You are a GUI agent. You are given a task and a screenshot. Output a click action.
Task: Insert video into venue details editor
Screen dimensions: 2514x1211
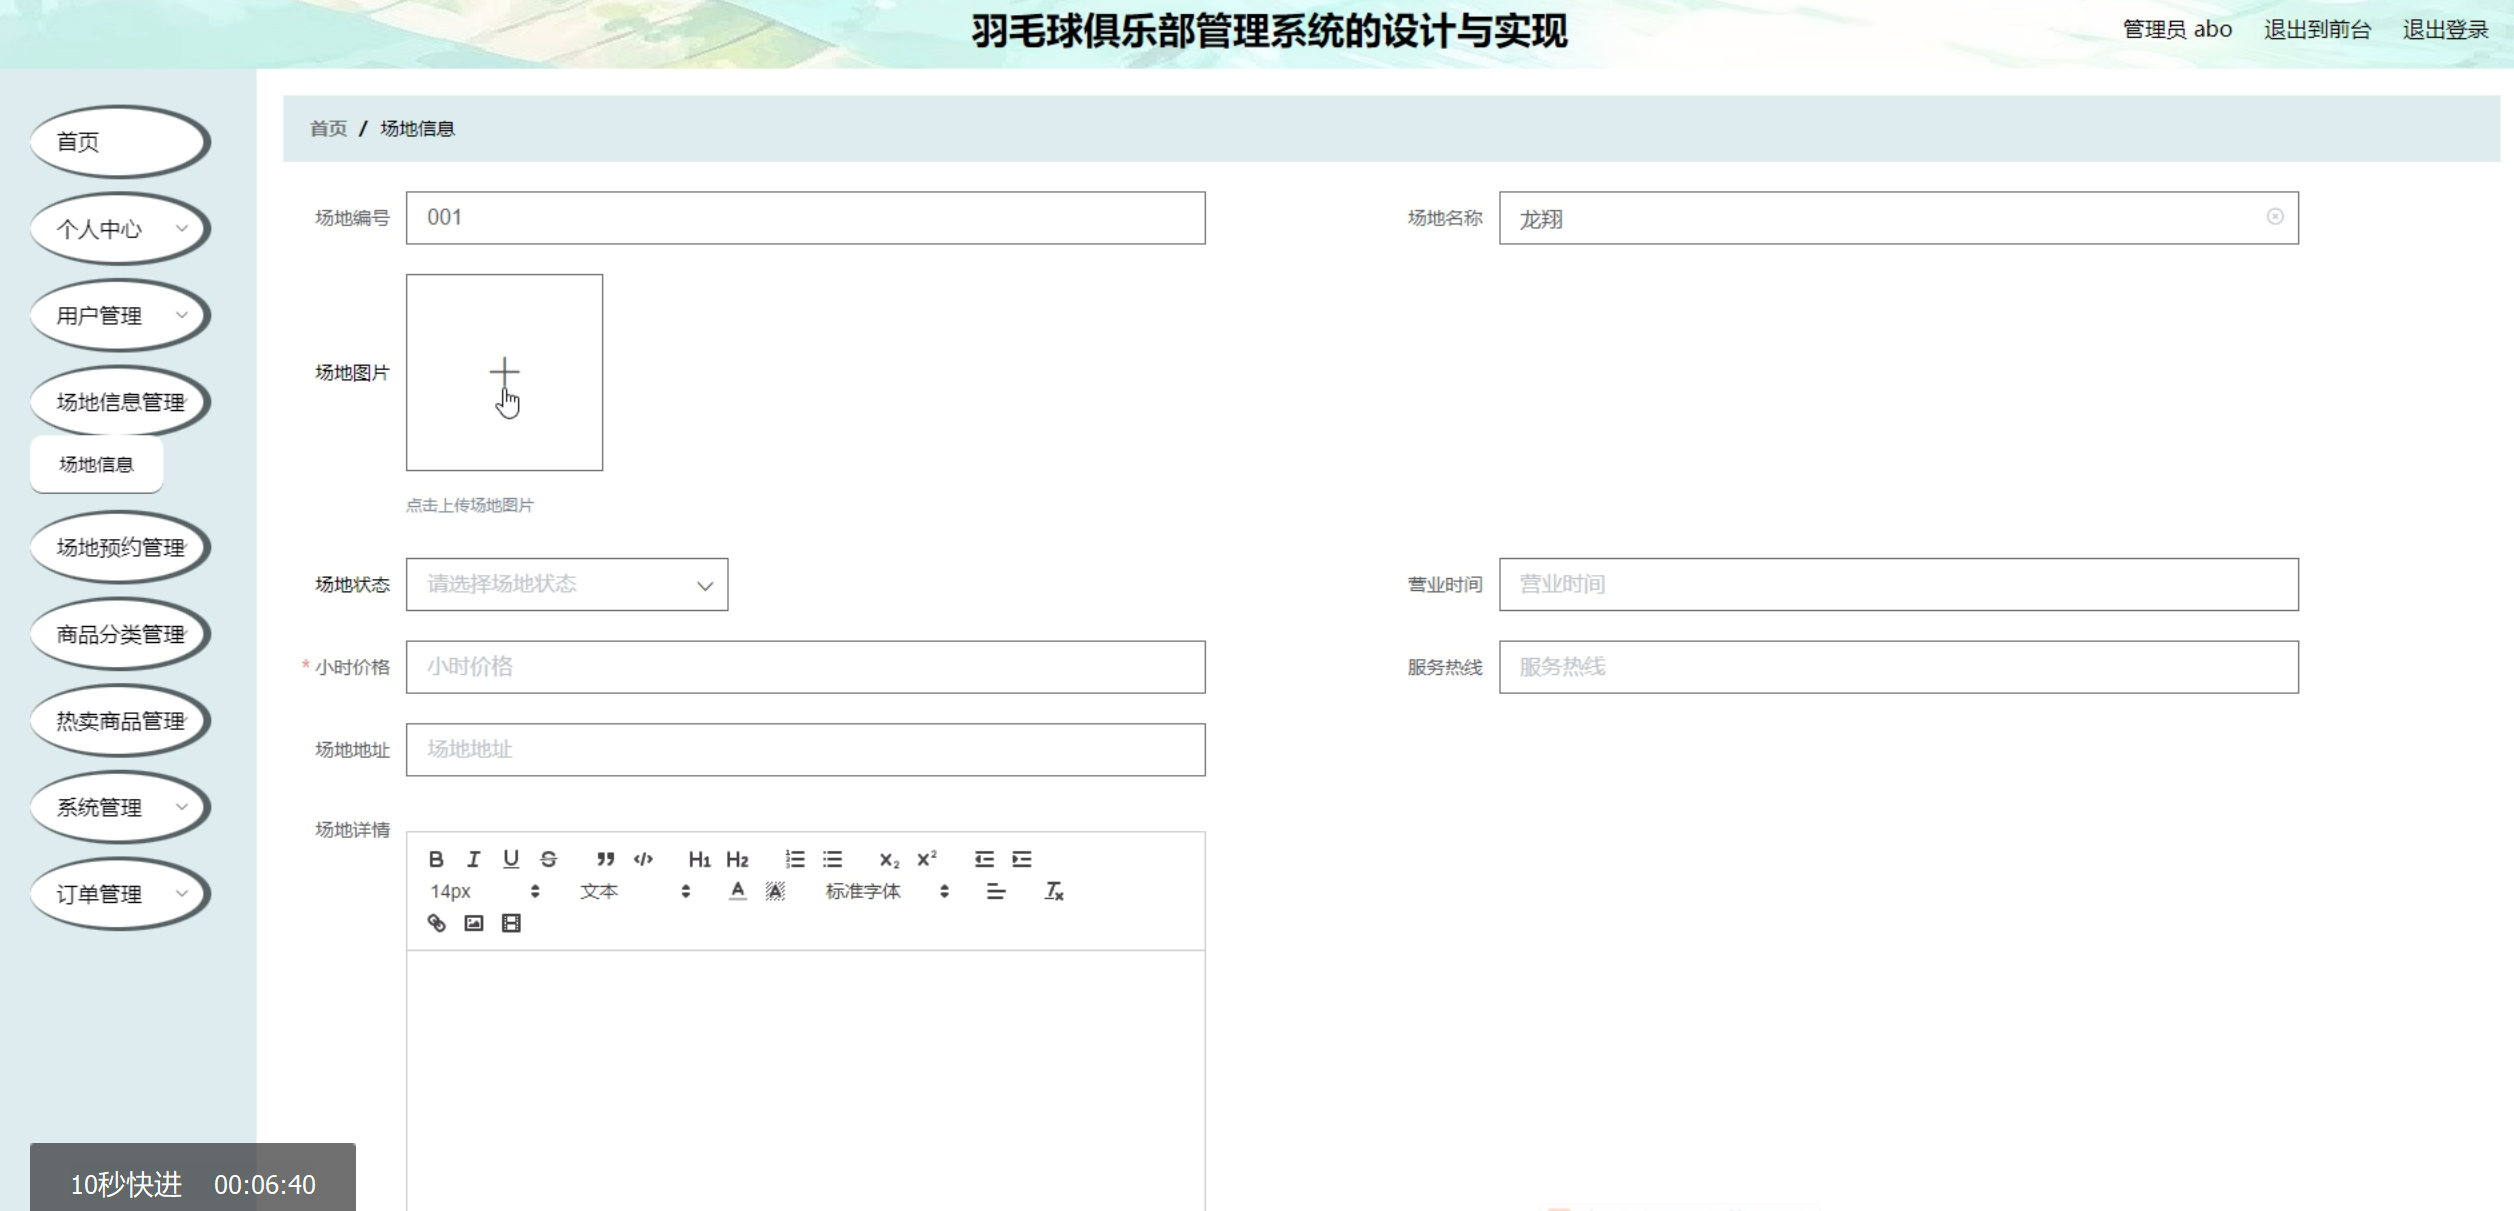coord(511,923)
